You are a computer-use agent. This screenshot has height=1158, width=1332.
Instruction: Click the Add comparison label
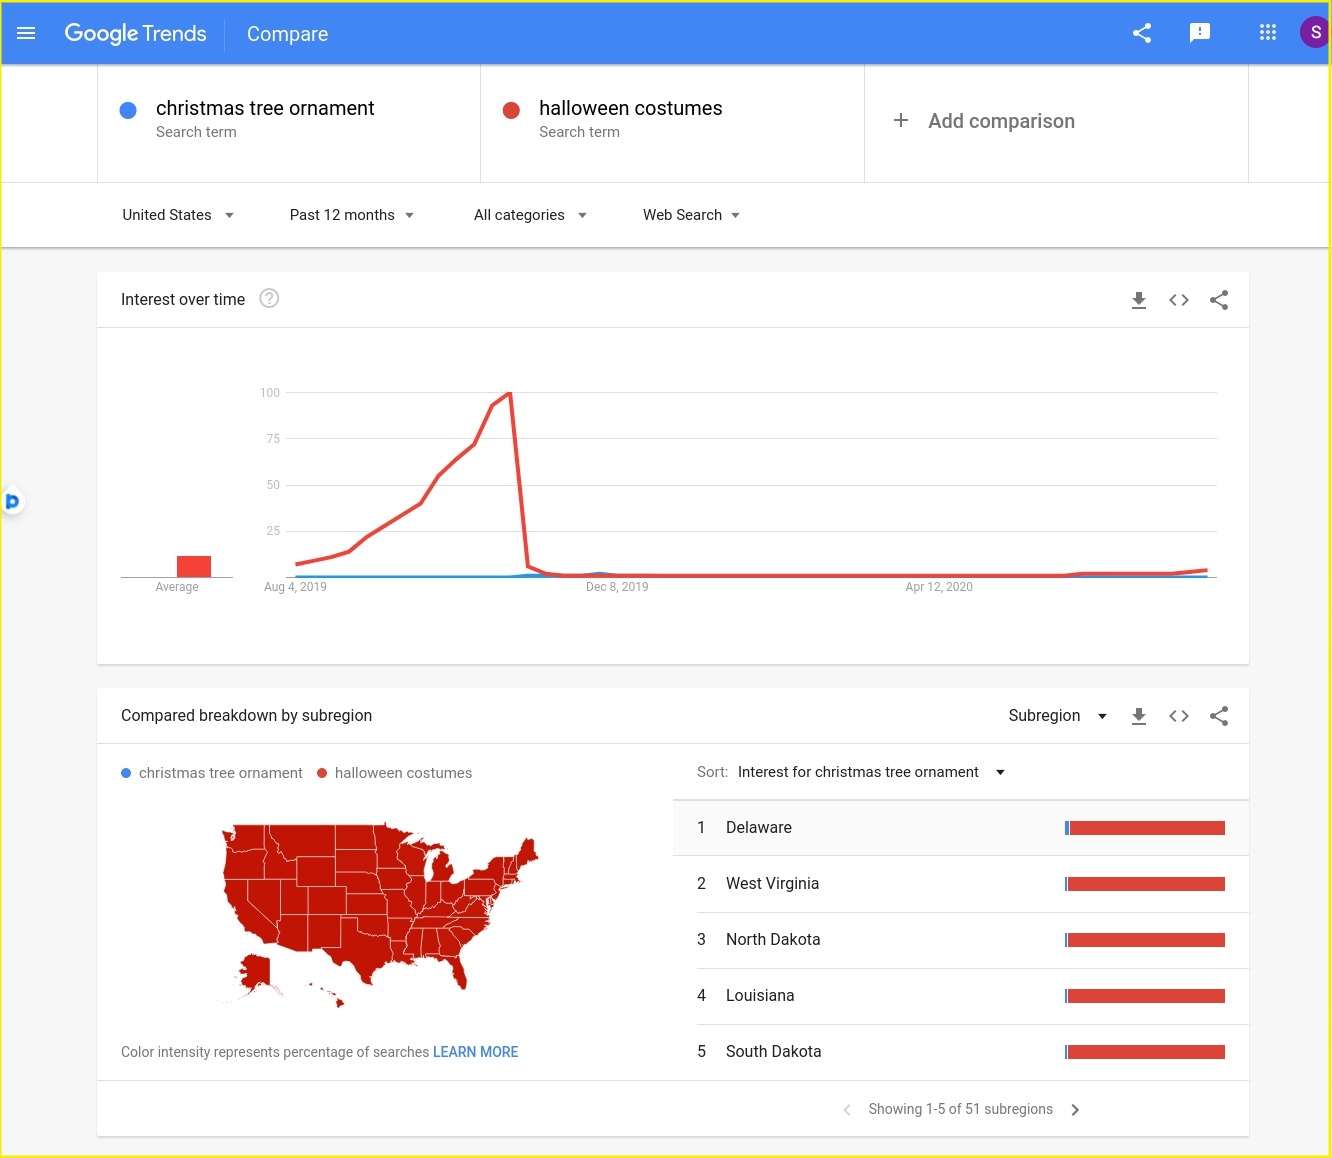tap(1001, 121)
